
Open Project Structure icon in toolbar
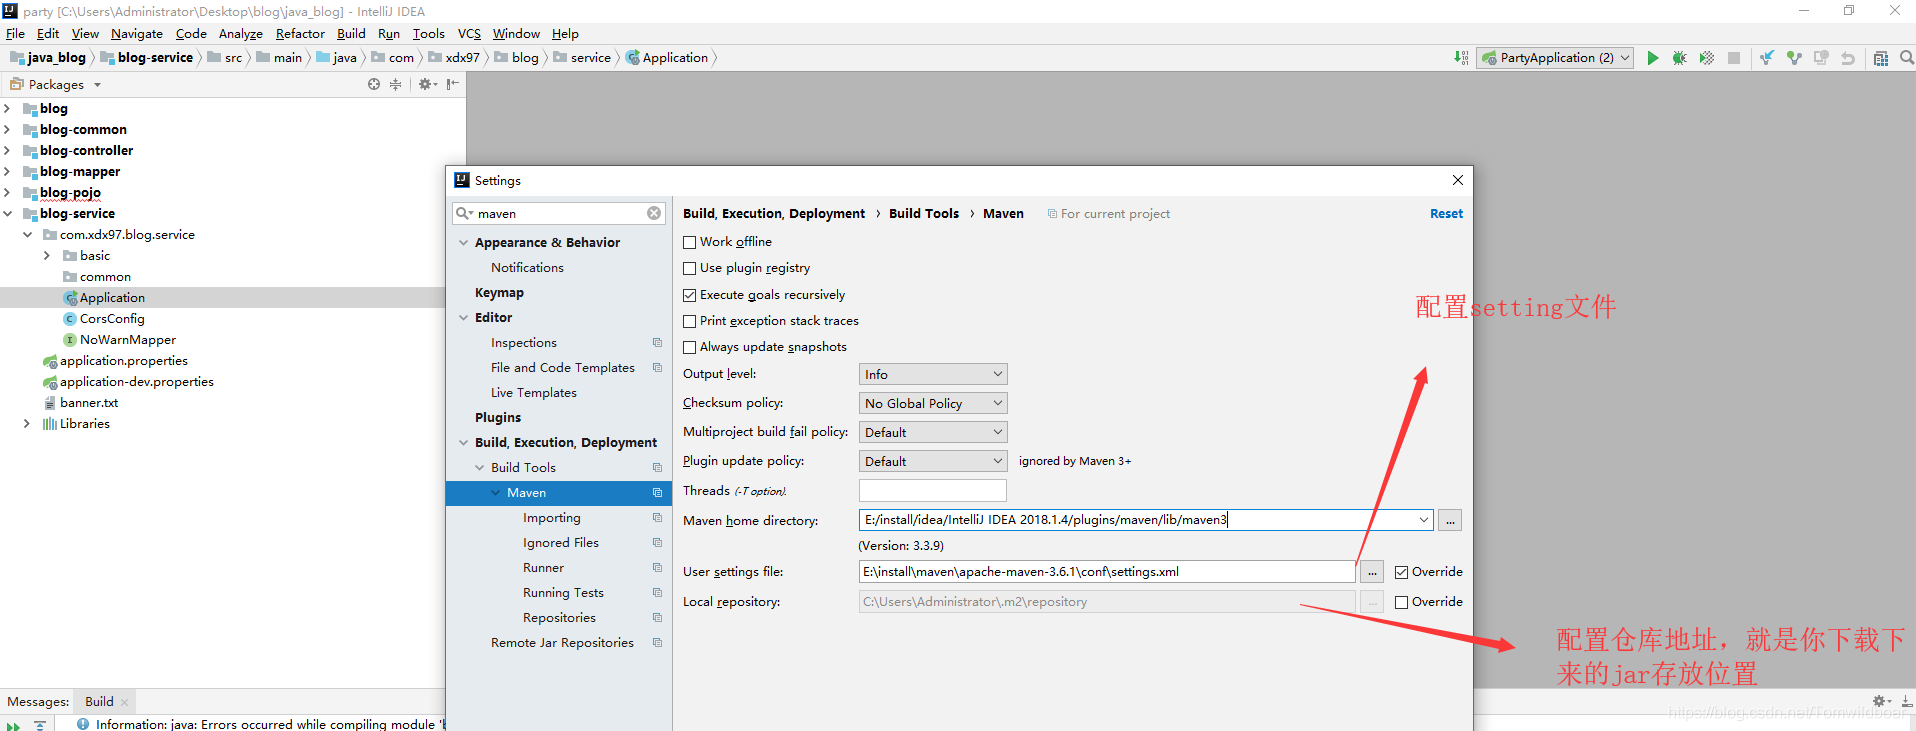click(1881, 58)
